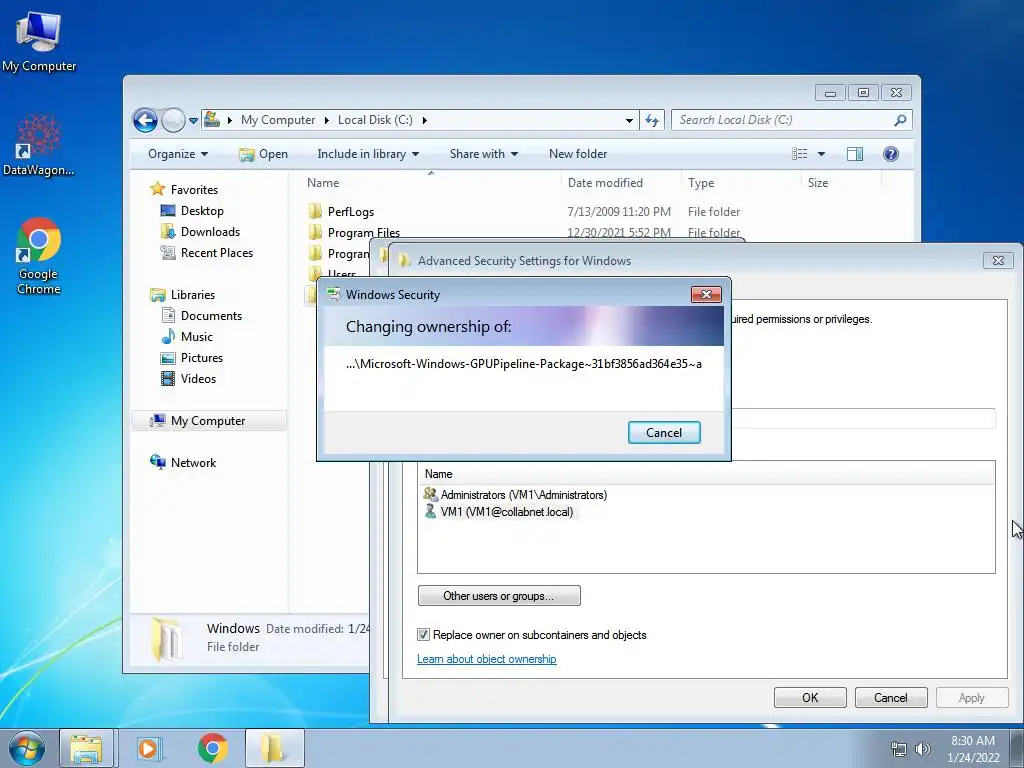Viewport: 1024px width, 768px height.
Task: Select the Program Files folder
Action: click(363, 232)
